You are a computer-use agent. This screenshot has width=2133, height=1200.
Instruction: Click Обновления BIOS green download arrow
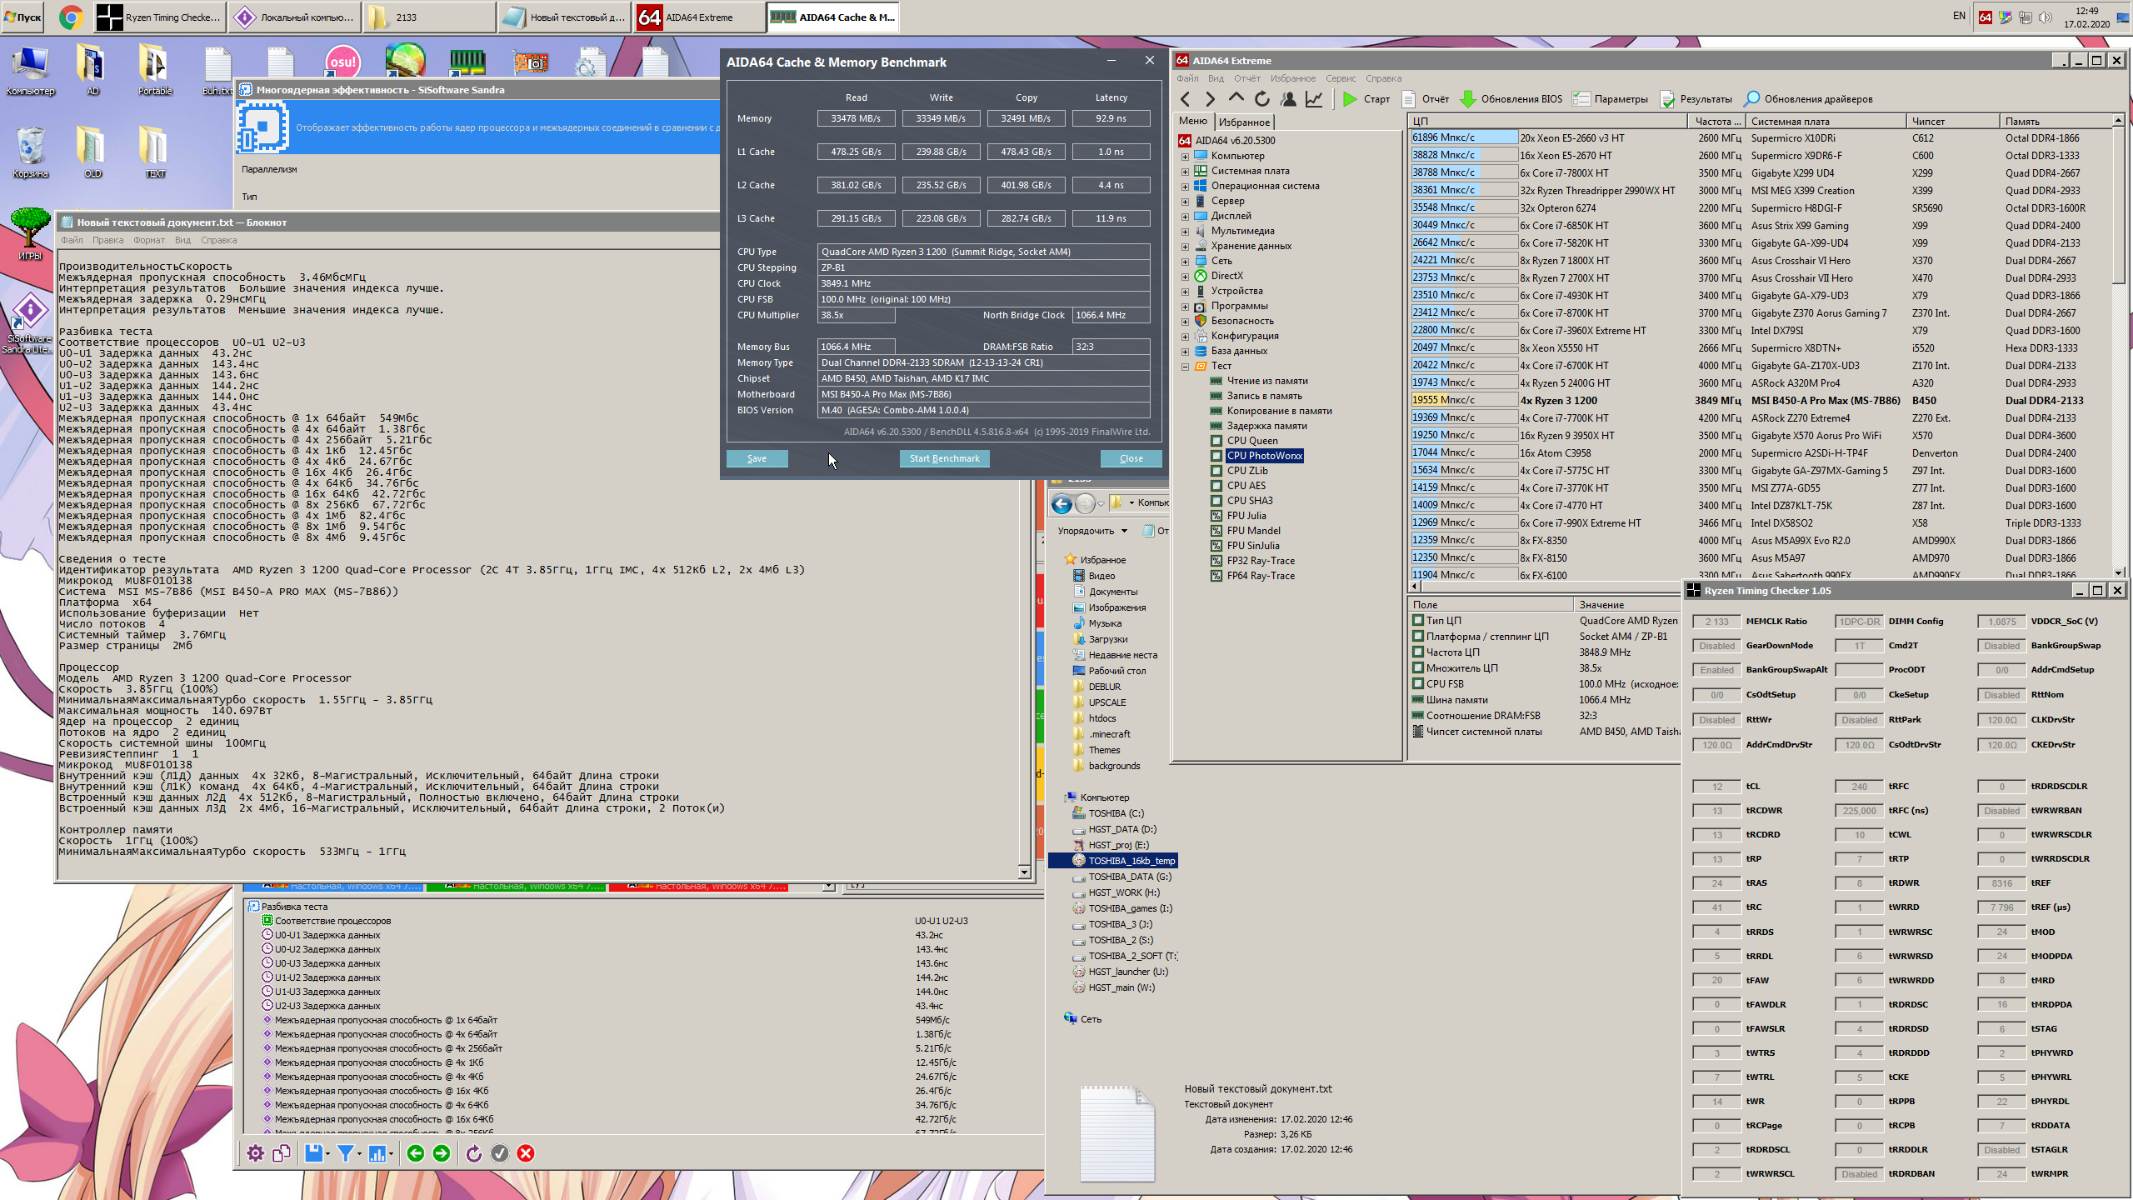pyautogui.click(x=1468, y=99)
